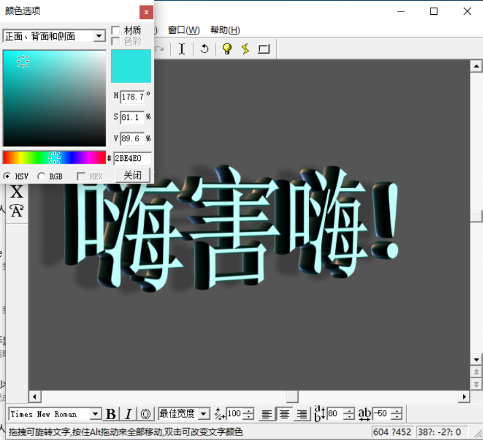Expand the 最佳宽度 dropdown

click(x=203, y=414)
